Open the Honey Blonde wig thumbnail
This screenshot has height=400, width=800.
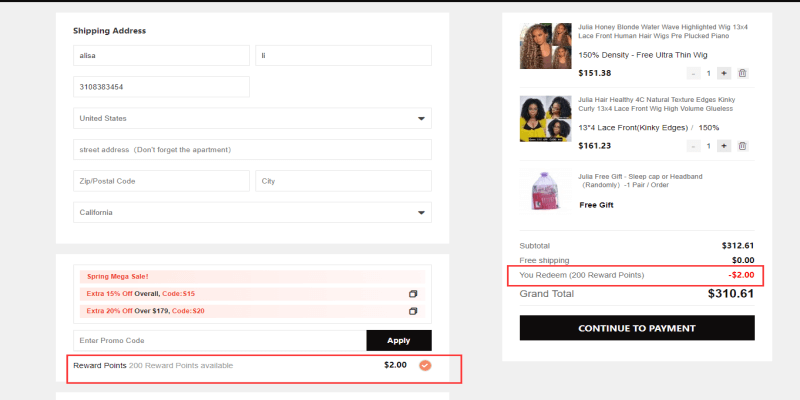pos(545,46)
